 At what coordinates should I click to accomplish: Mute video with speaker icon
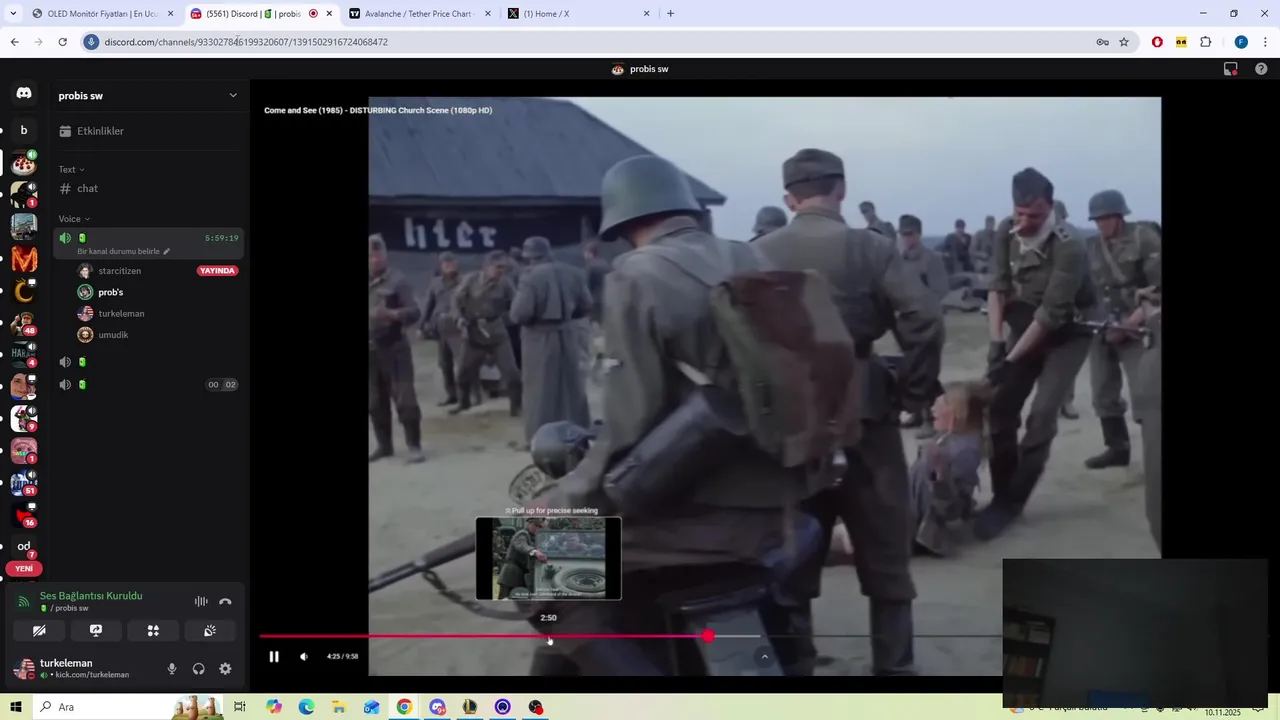point(304,657)
